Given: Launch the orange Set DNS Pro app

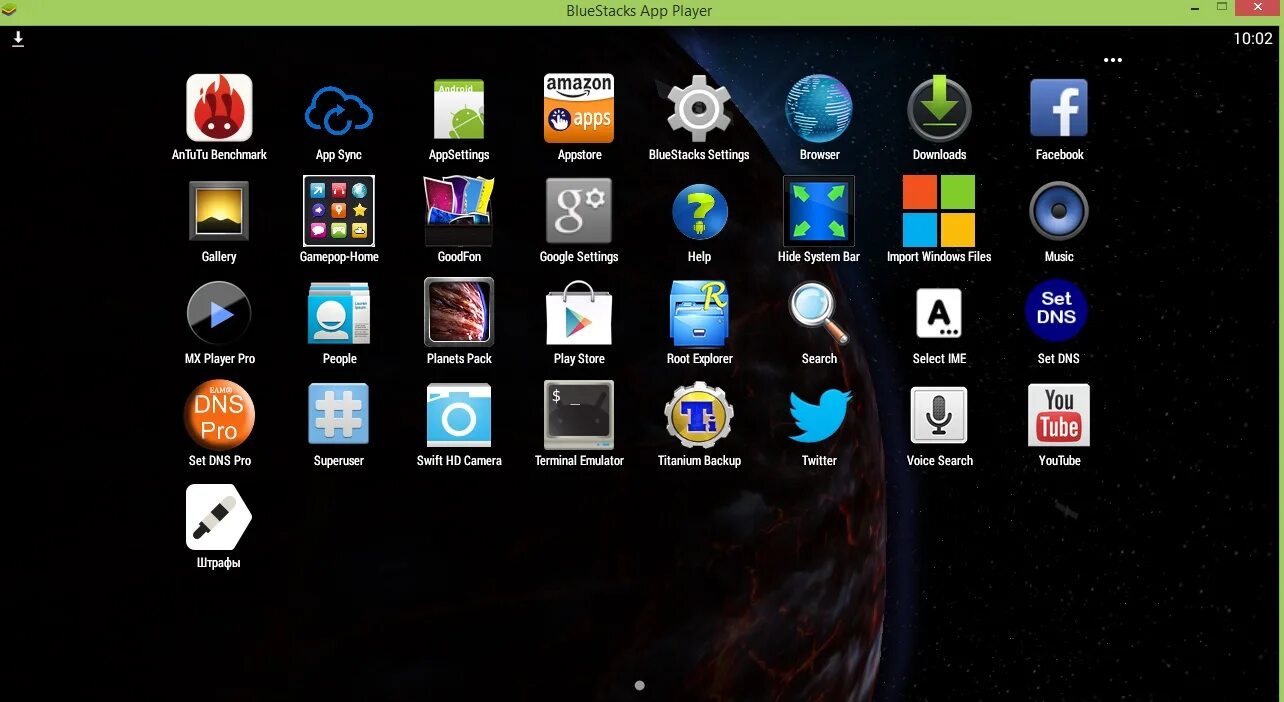Looking at the screenshot, I should [x=219, y=414].
